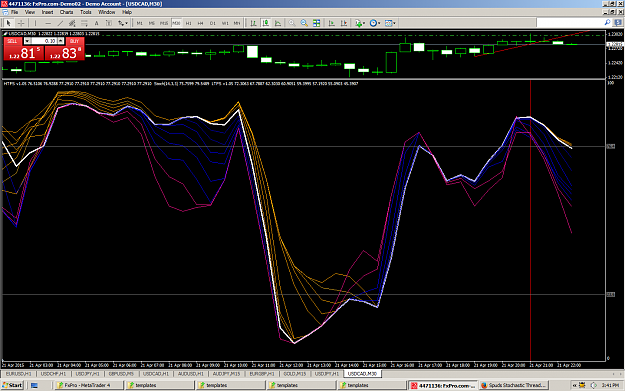Switch to GOLD,M15 chart tab
Image resolution: width=625 pixels, height=391 pixels.
(295, 374)
